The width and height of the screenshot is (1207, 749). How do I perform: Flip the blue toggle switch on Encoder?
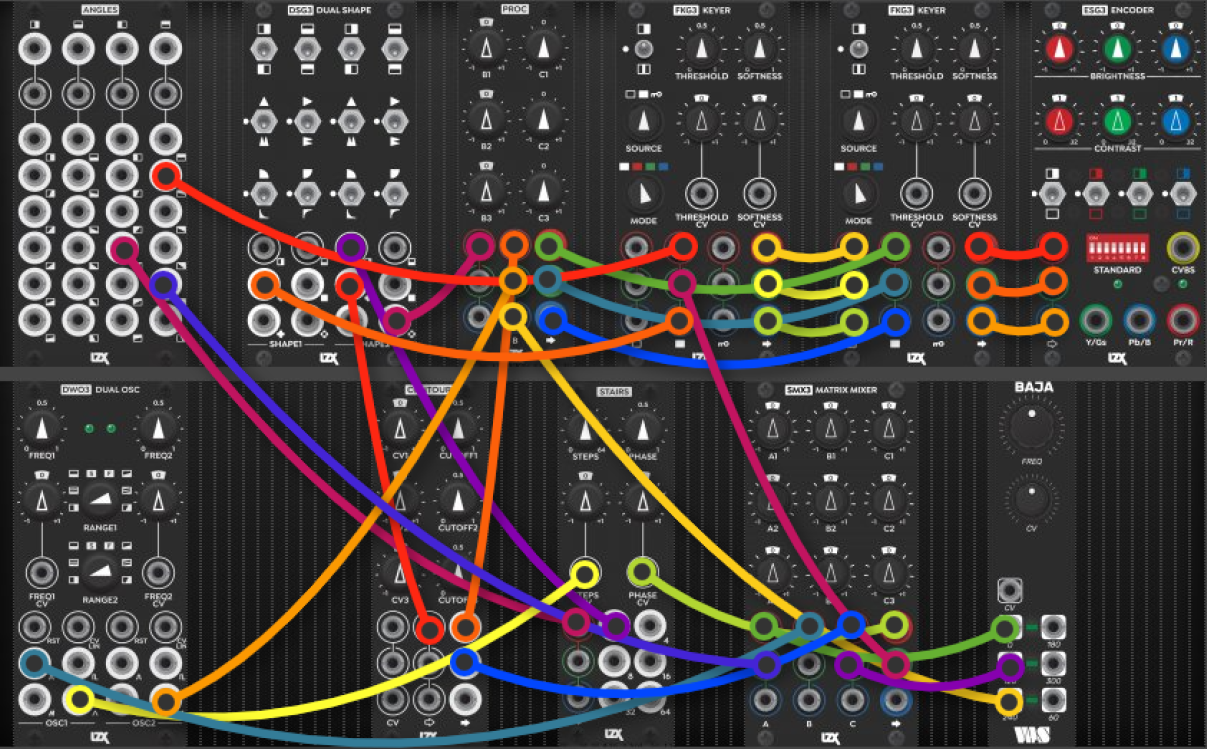click(x=1184, y=192)
